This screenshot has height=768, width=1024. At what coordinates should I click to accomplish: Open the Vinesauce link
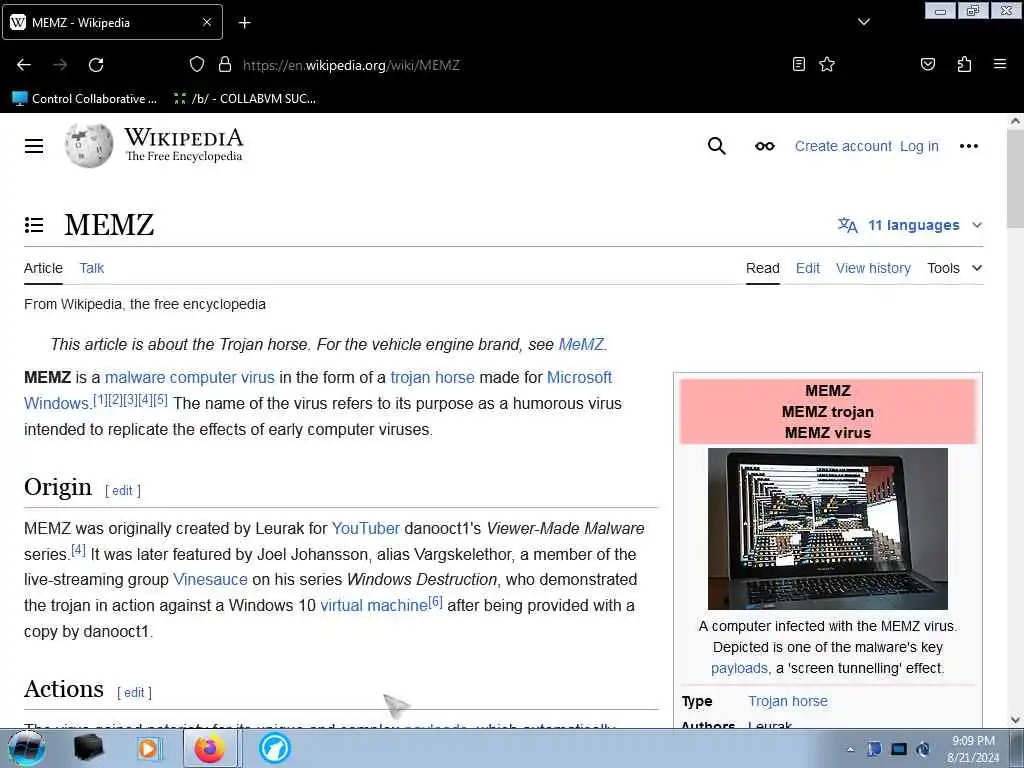[x=210, y=579]
